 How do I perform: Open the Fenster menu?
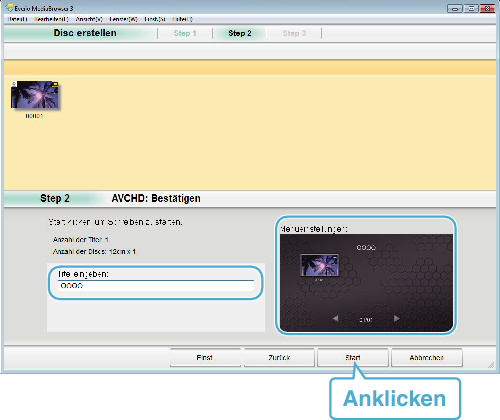(123, 19)
